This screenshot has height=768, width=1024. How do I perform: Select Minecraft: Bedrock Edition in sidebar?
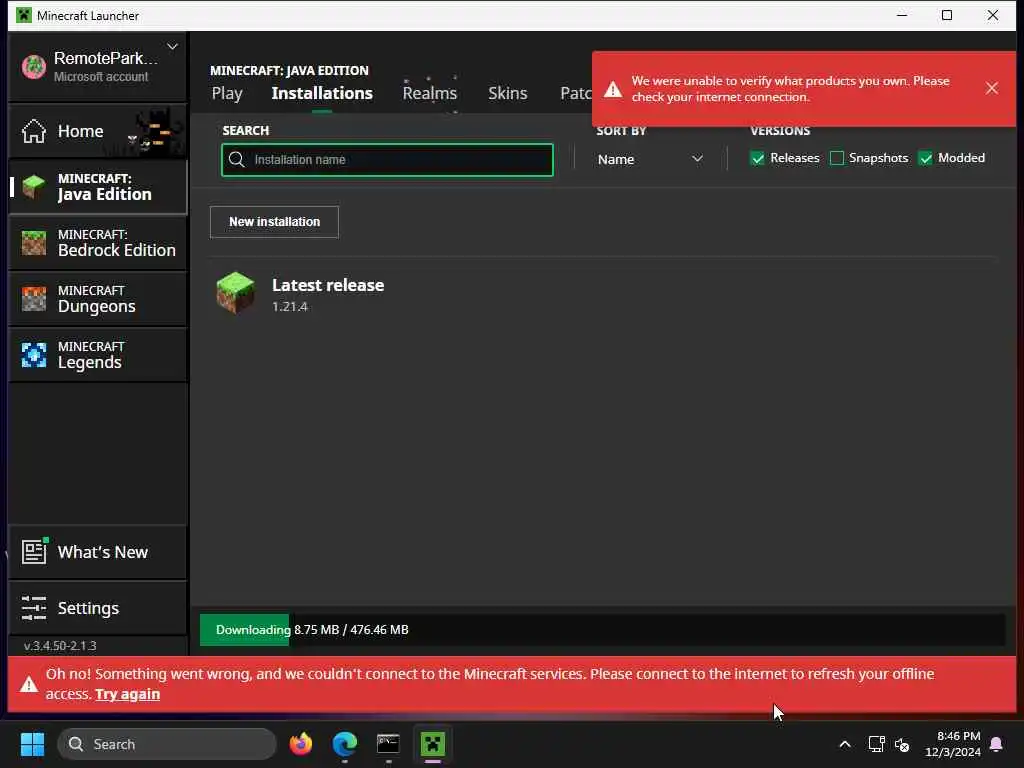(98, 243)
